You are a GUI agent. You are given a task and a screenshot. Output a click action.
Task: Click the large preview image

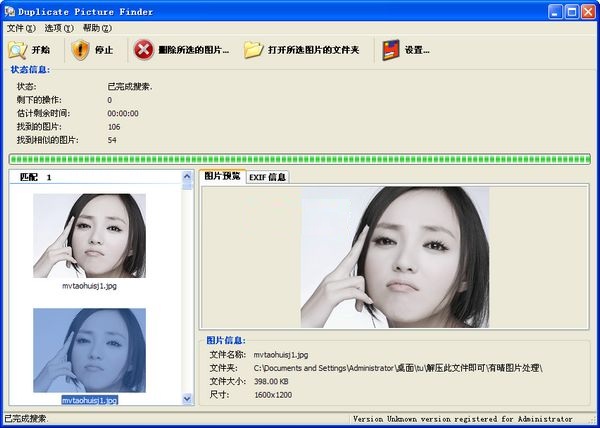click(395, 257)
